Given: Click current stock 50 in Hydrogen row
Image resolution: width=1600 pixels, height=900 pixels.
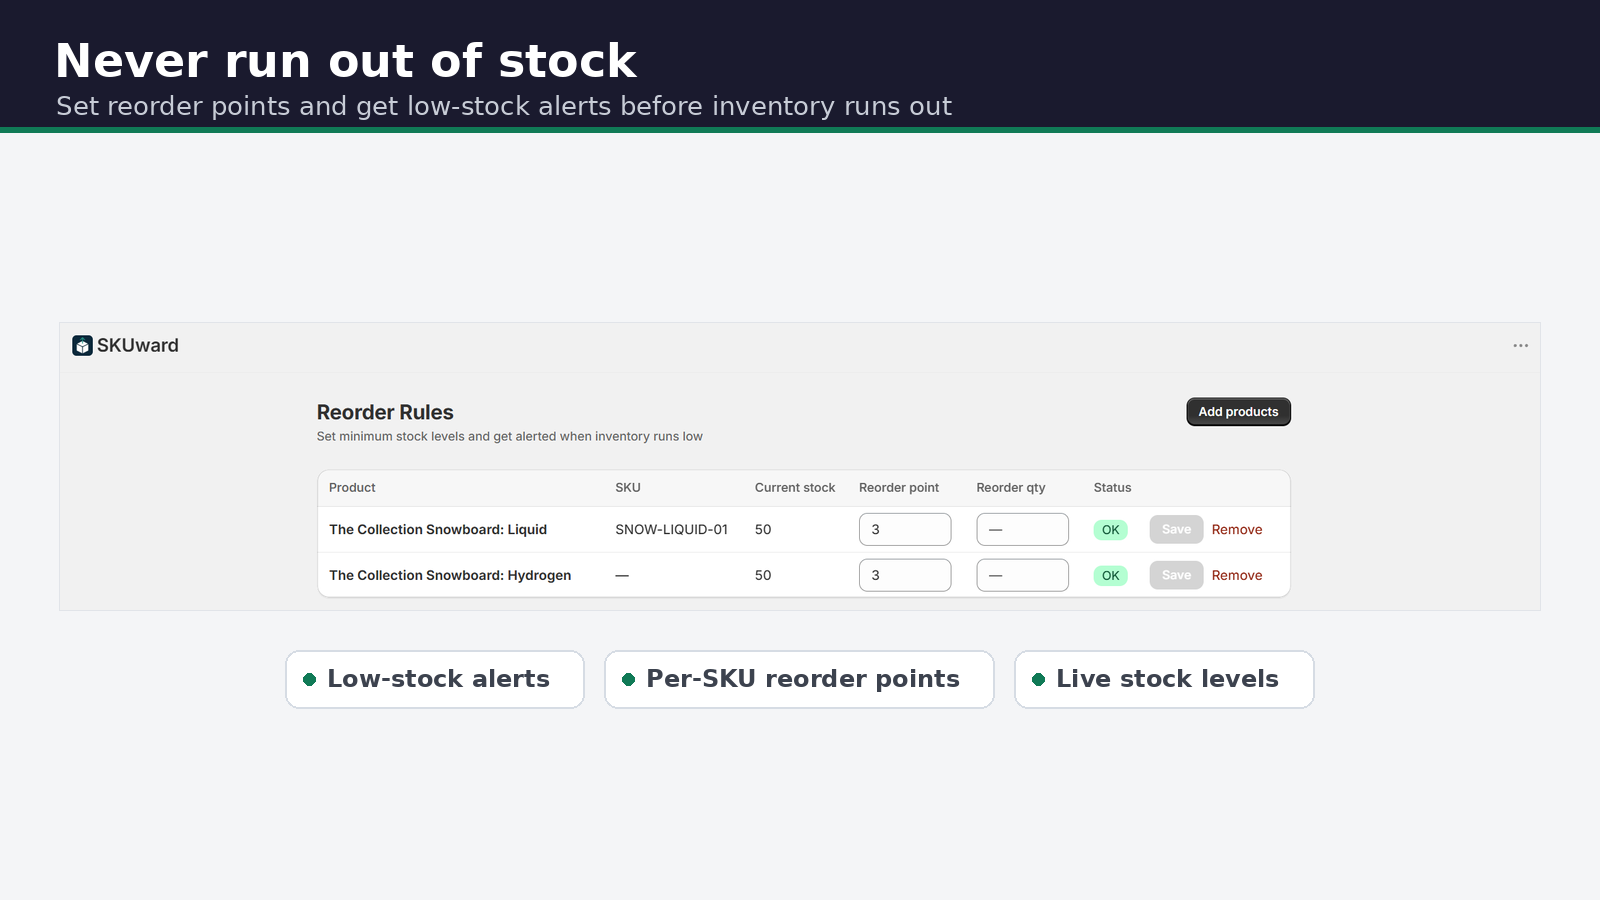Looking at the screenshot, I should click(x=763, y=575).
